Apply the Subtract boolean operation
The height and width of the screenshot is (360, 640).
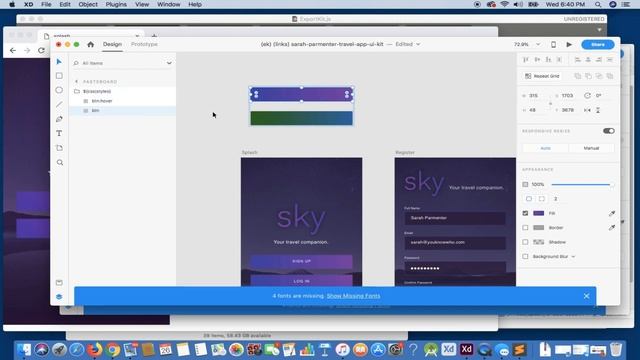click(x=588, y=76)
